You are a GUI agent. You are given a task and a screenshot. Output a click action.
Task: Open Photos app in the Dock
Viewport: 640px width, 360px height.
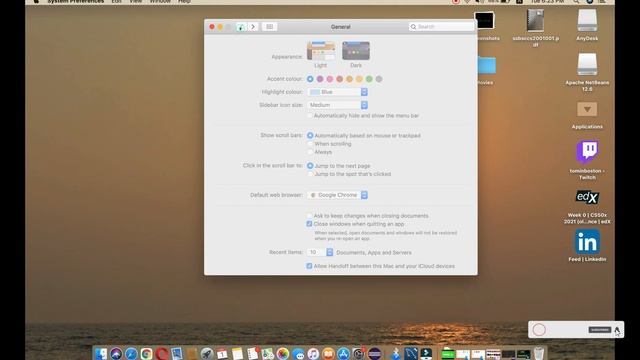click(x=282, y=353)
